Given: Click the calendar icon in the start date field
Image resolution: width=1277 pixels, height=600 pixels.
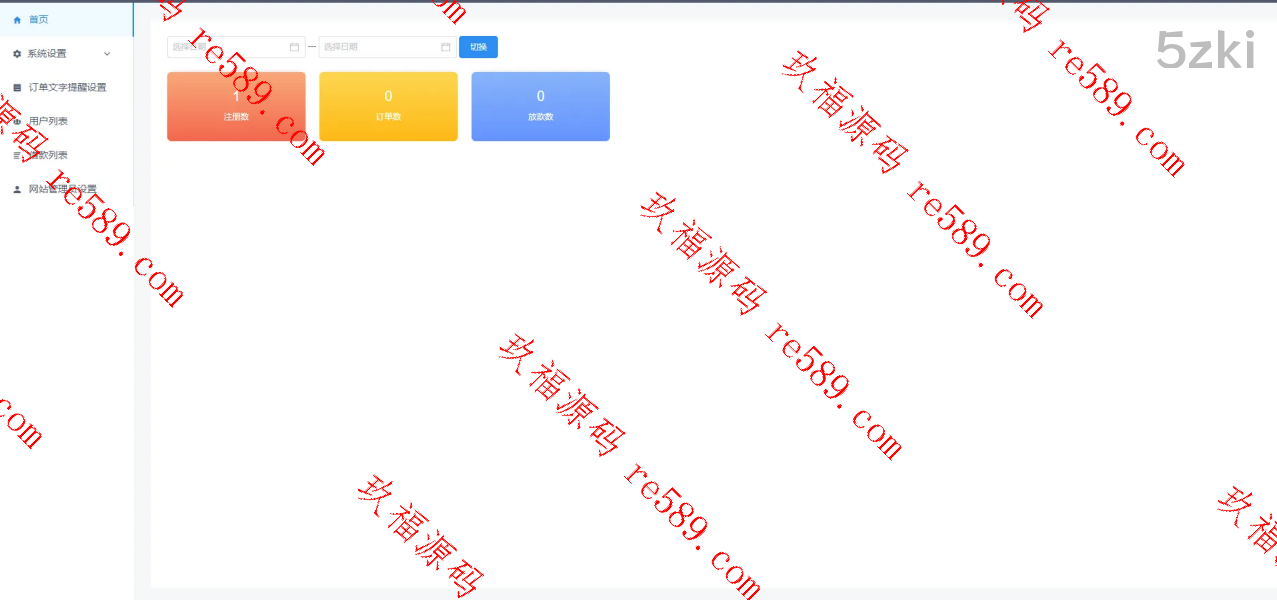Looking at the screenshot, I should [x=294, y=47].
